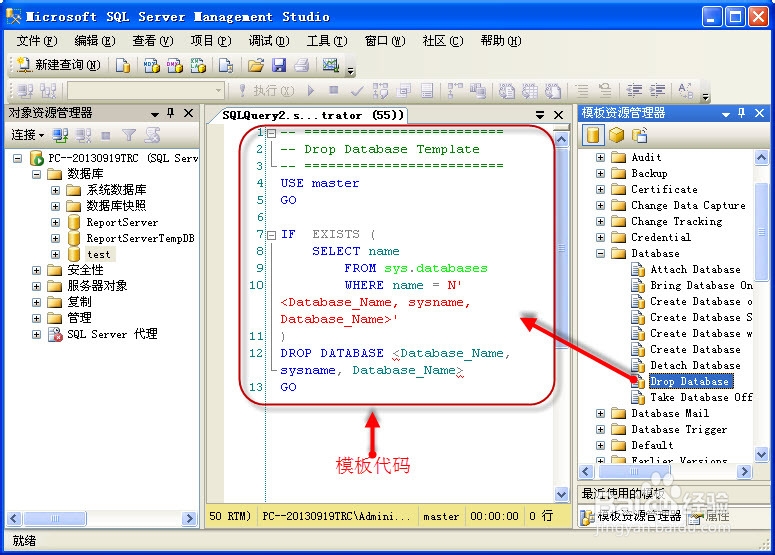Select the 服务器对象 folder

point(97,286)
